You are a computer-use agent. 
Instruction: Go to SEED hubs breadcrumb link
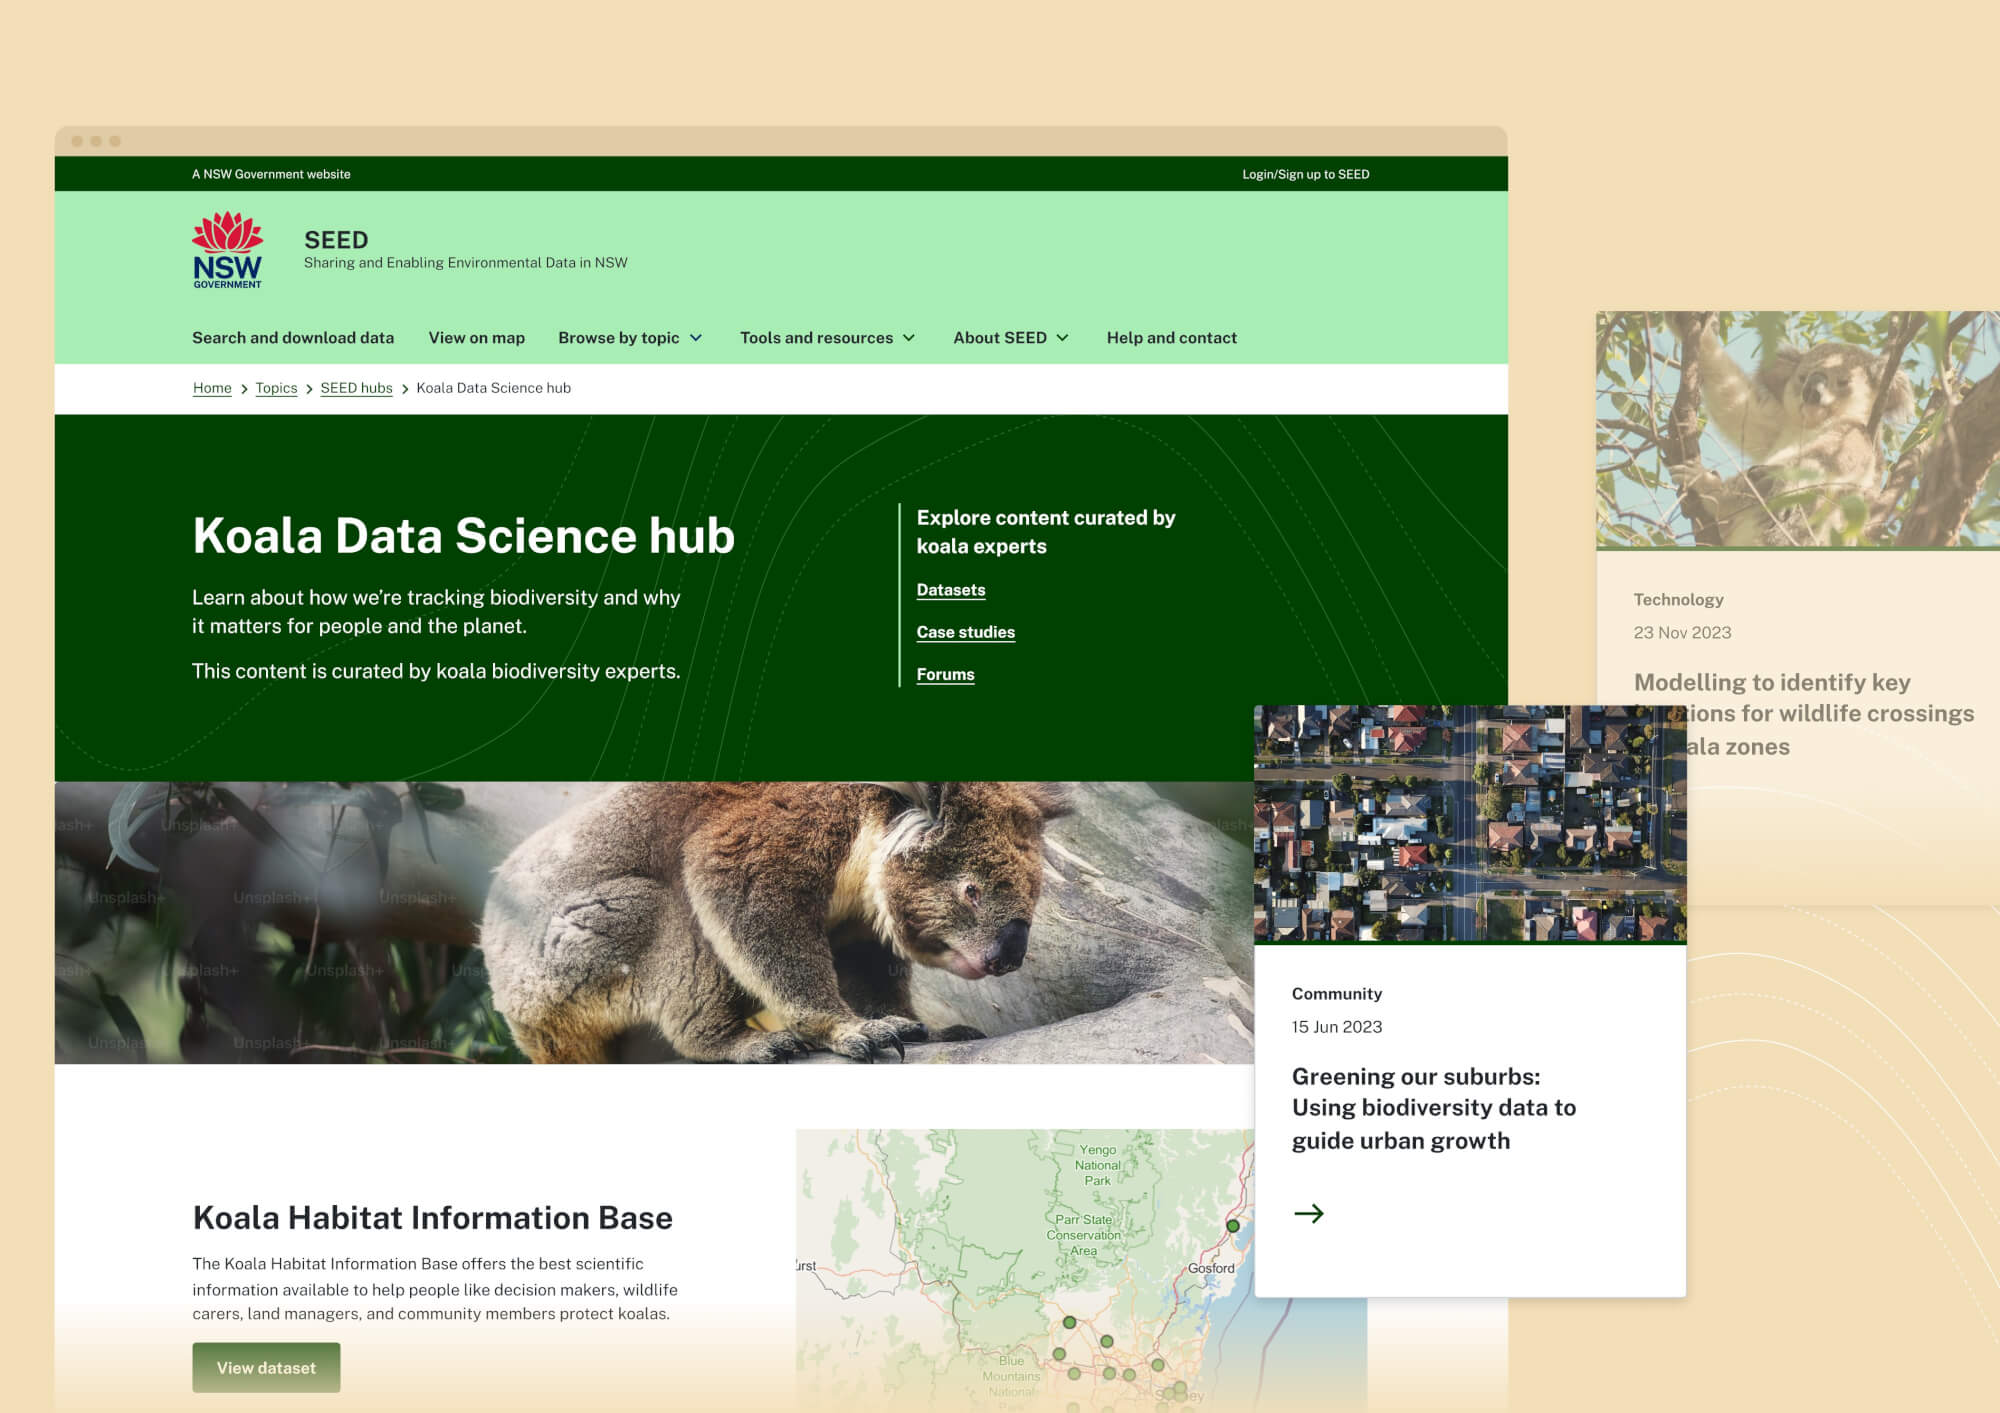tap(356, 388)
